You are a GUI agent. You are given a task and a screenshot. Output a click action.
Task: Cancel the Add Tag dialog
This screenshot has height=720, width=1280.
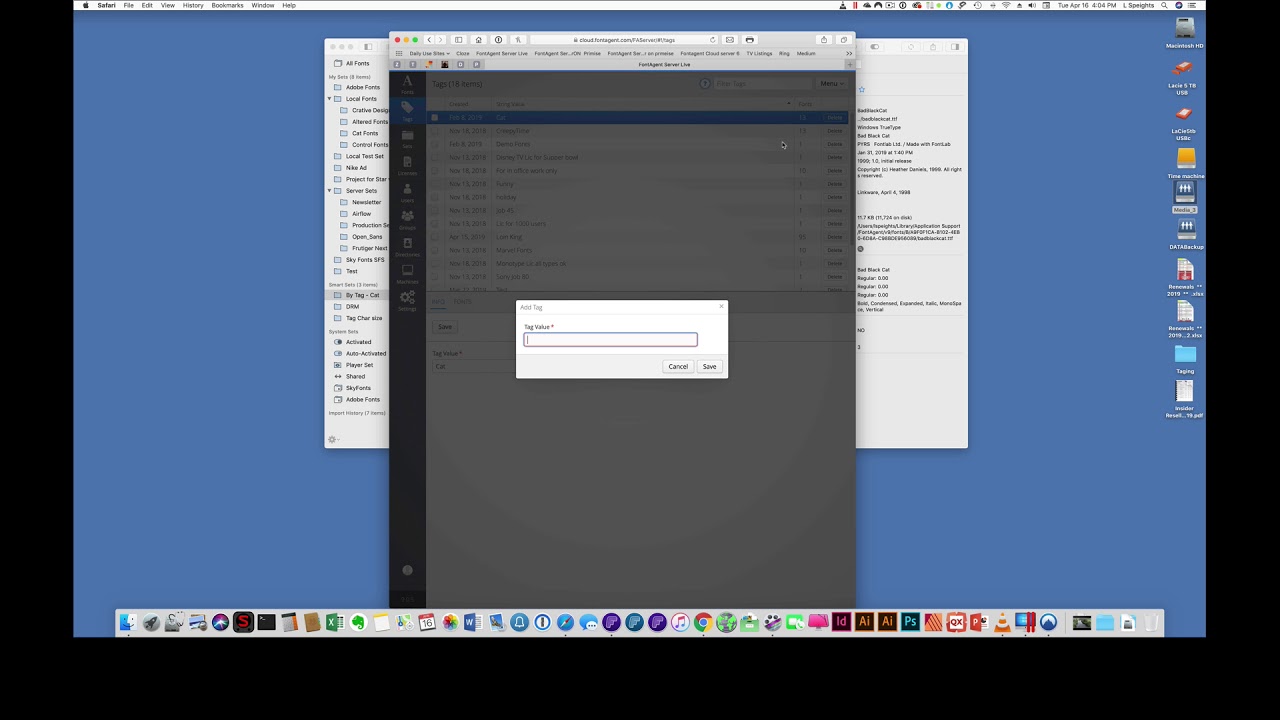[678, 367]
